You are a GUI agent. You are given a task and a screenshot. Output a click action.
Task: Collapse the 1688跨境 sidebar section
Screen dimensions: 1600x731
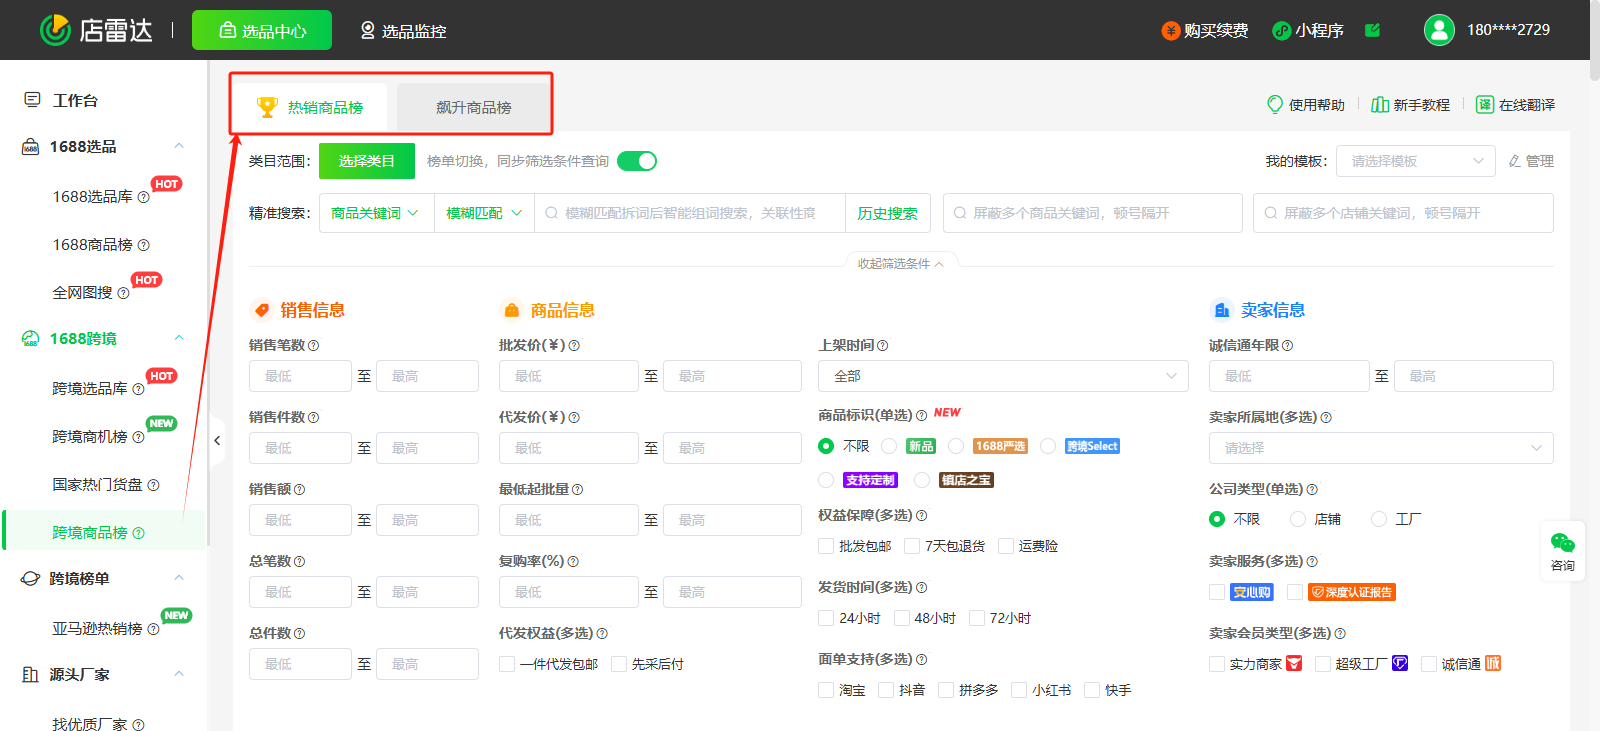[x=179, y=338]
